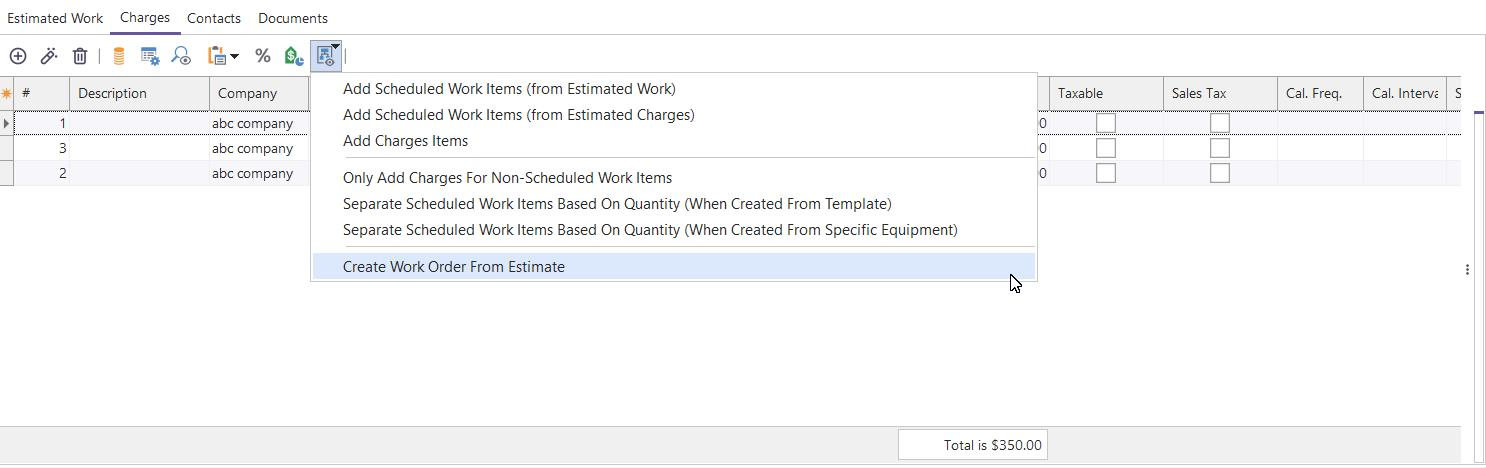Image resolution: width=1486 pixels, height=468 pixels.
Task: Toggle Sales Tax checkbox in row number 3
Action: click(x=1220, y=148)
